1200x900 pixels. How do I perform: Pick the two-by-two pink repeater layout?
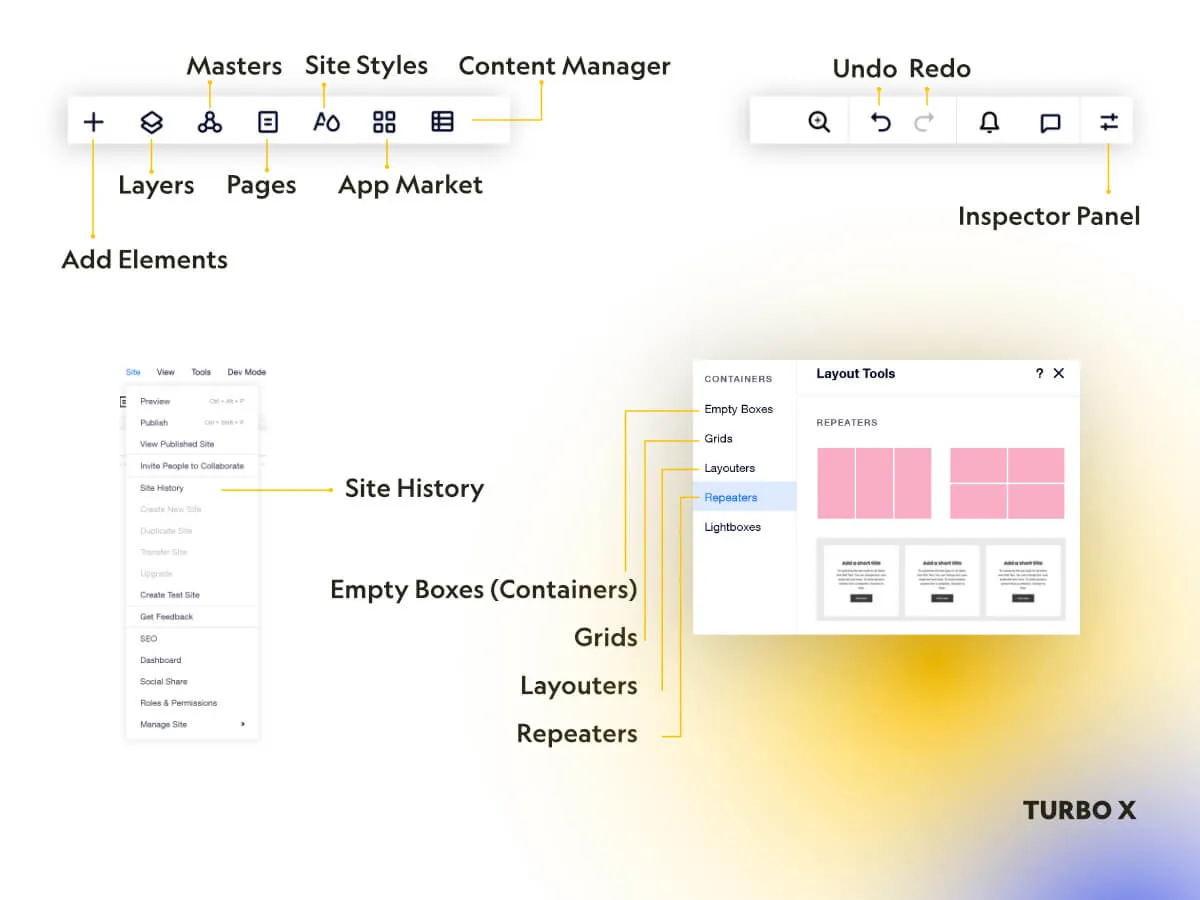[x=1007, y=483]
